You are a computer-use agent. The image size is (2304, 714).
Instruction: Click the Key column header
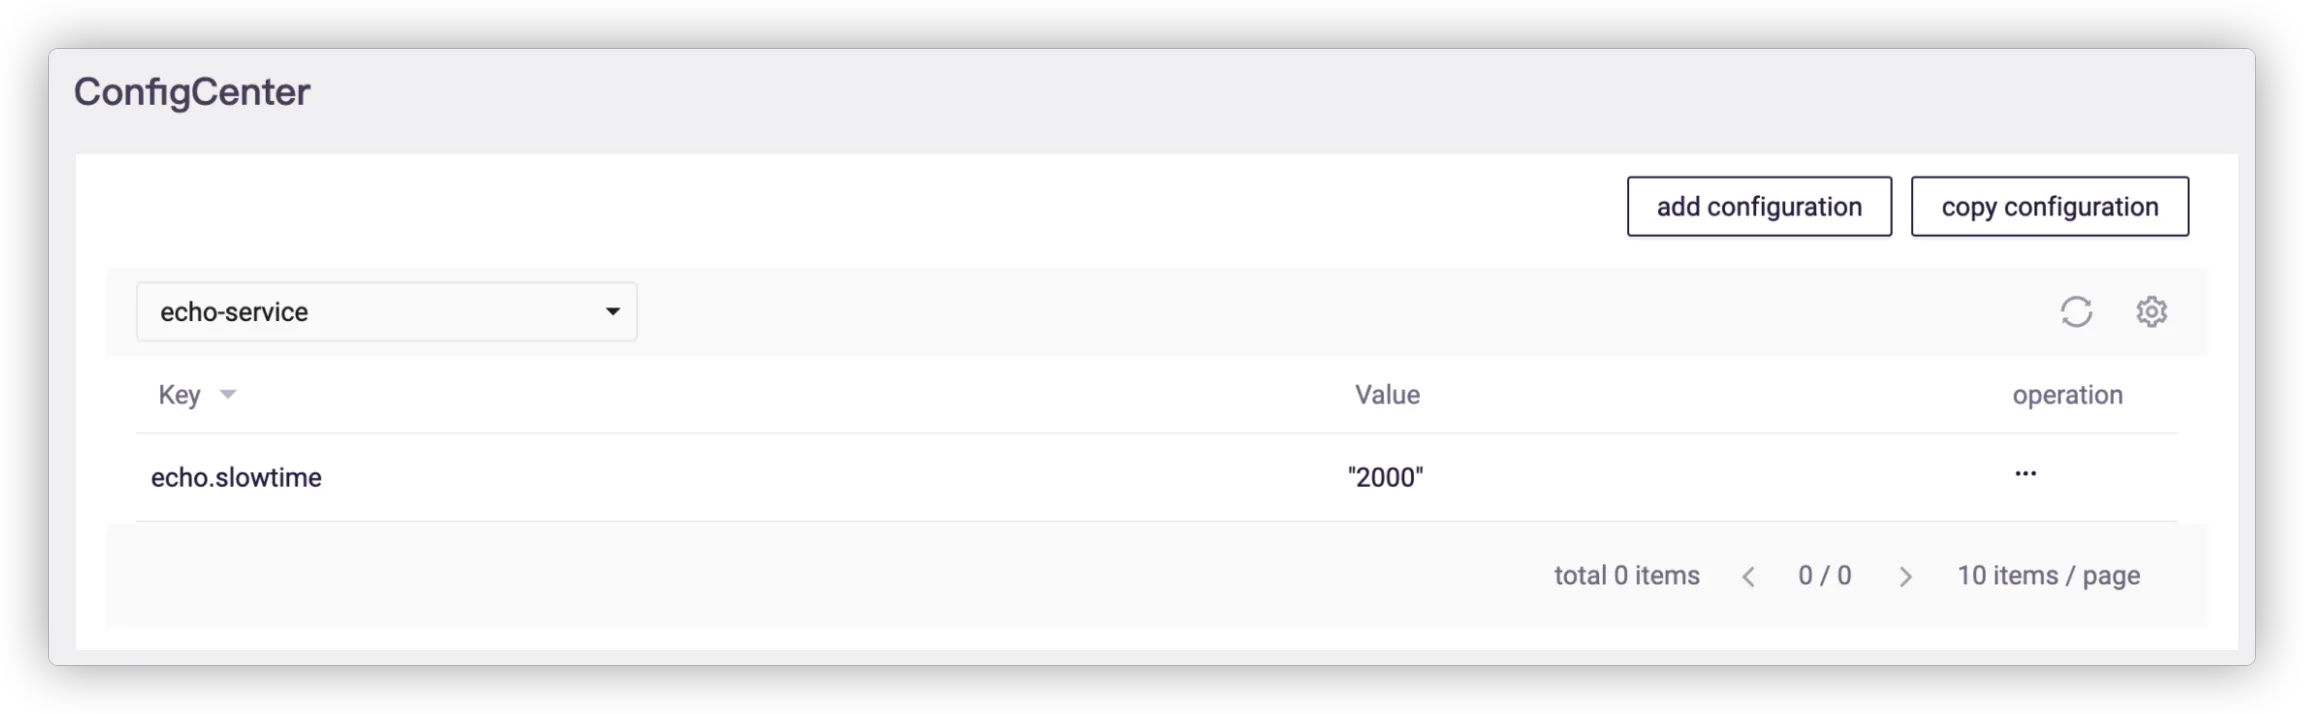coord(180,395)
